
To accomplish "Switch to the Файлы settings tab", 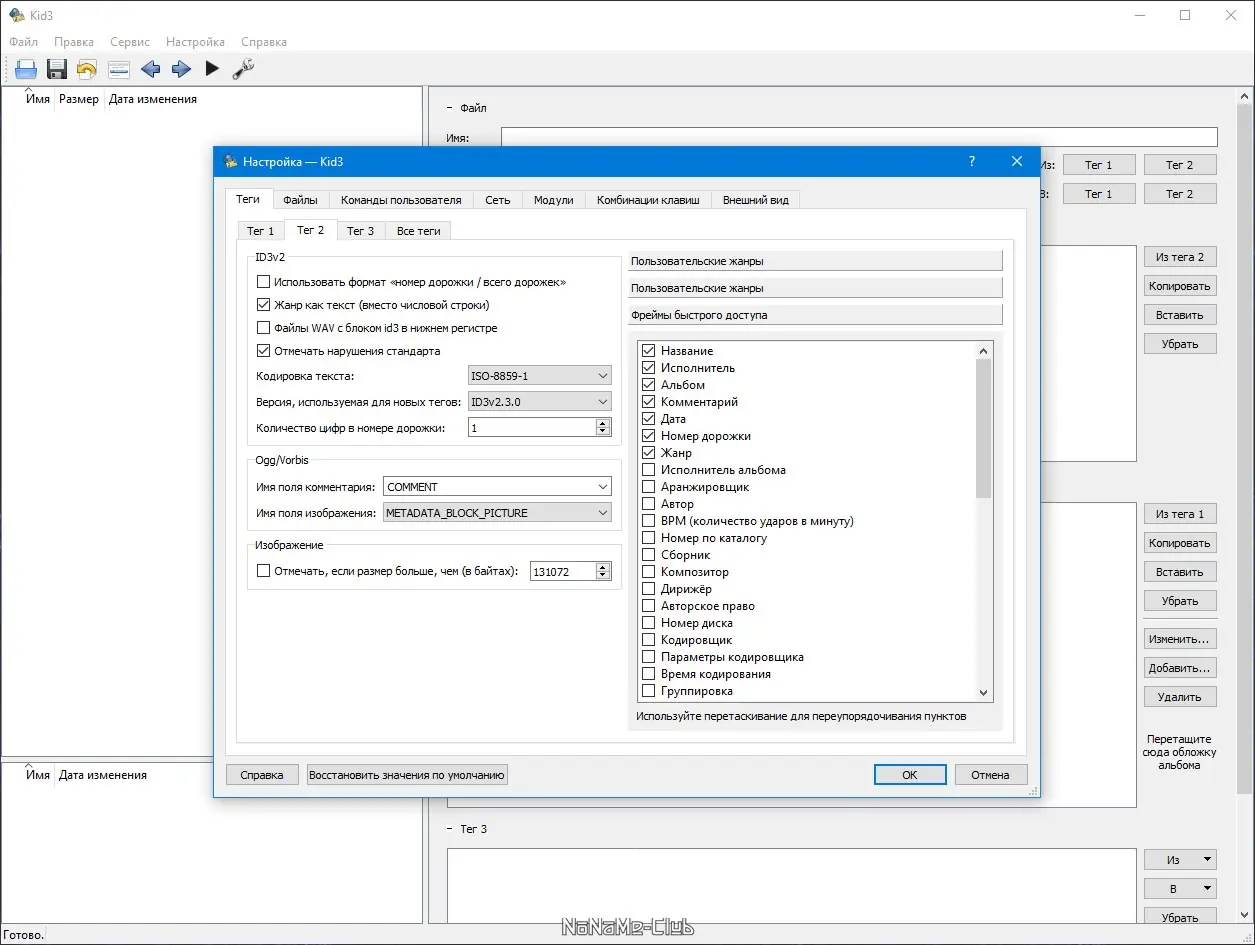I will [300, 200].
